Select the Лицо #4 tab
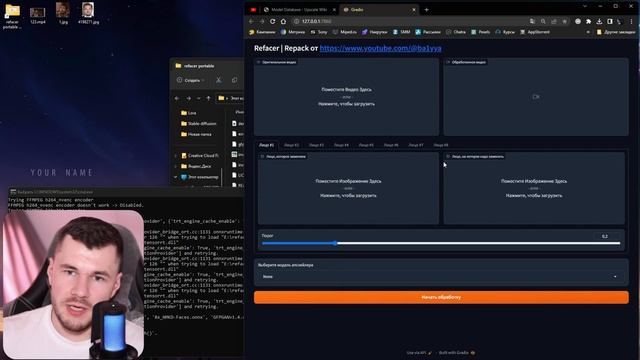Viewport: 640px width, 360px height. click(x=341, y=145)
